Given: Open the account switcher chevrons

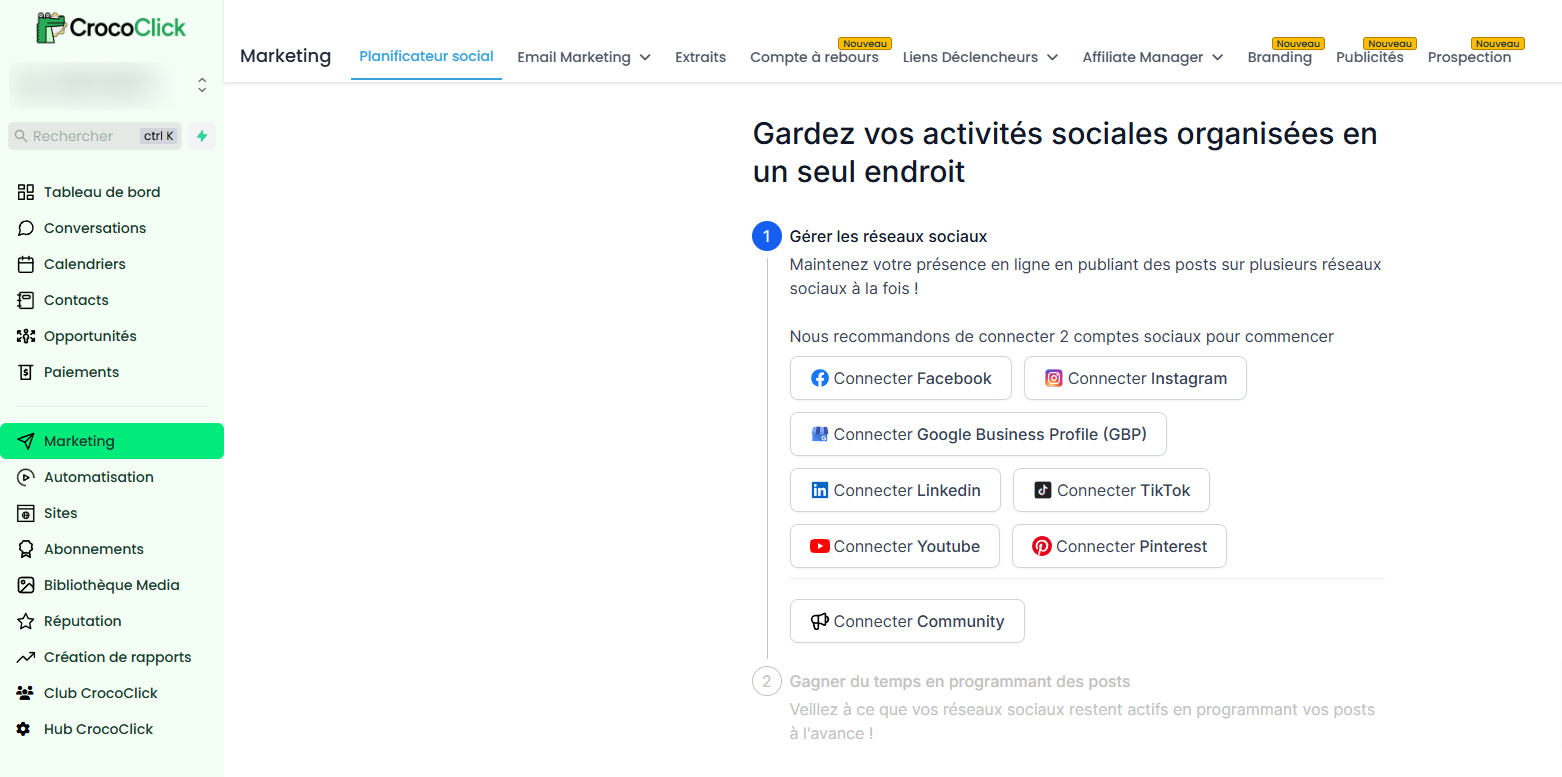Looking at the screenshot, I should click(202, 85).
